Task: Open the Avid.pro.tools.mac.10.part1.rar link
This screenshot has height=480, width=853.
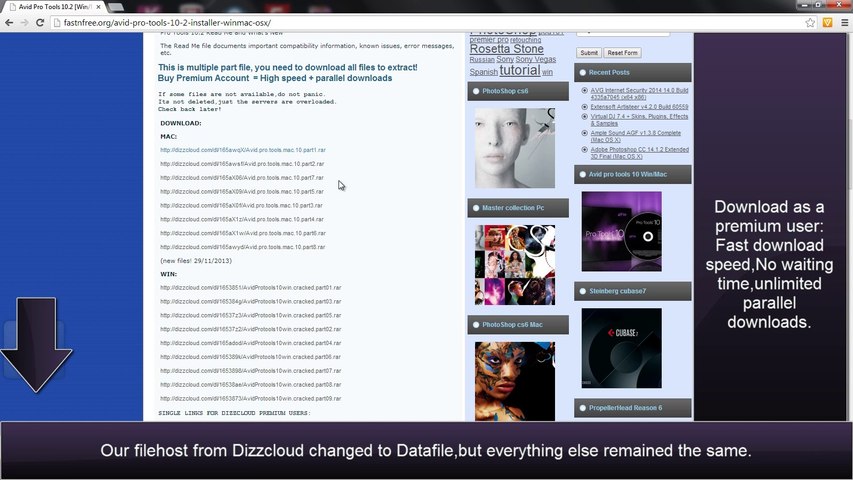Action: pyautogui.click(x=242, y=150)
